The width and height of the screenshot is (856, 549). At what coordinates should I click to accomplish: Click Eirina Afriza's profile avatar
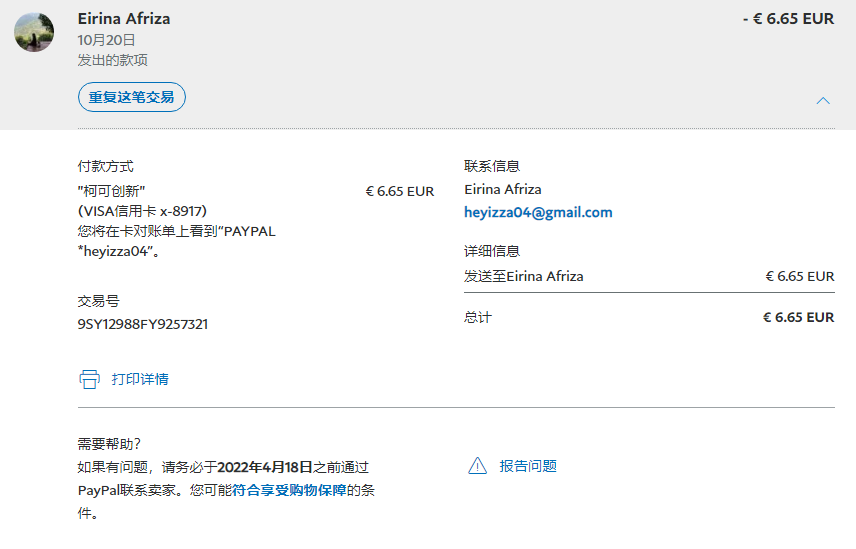point(34,33)
